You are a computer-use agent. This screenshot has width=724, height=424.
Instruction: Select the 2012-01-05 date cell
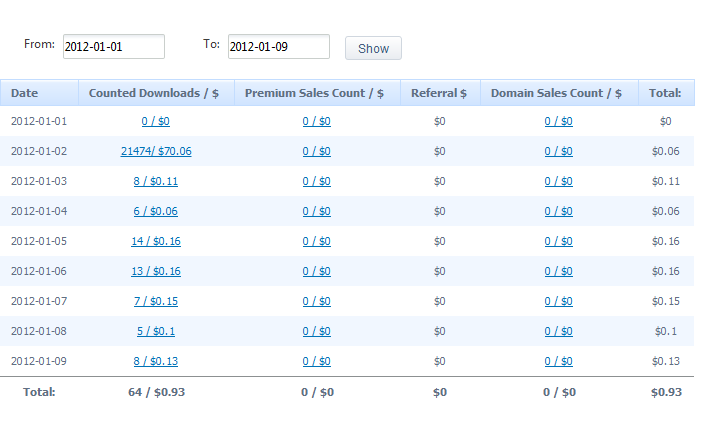39,241
